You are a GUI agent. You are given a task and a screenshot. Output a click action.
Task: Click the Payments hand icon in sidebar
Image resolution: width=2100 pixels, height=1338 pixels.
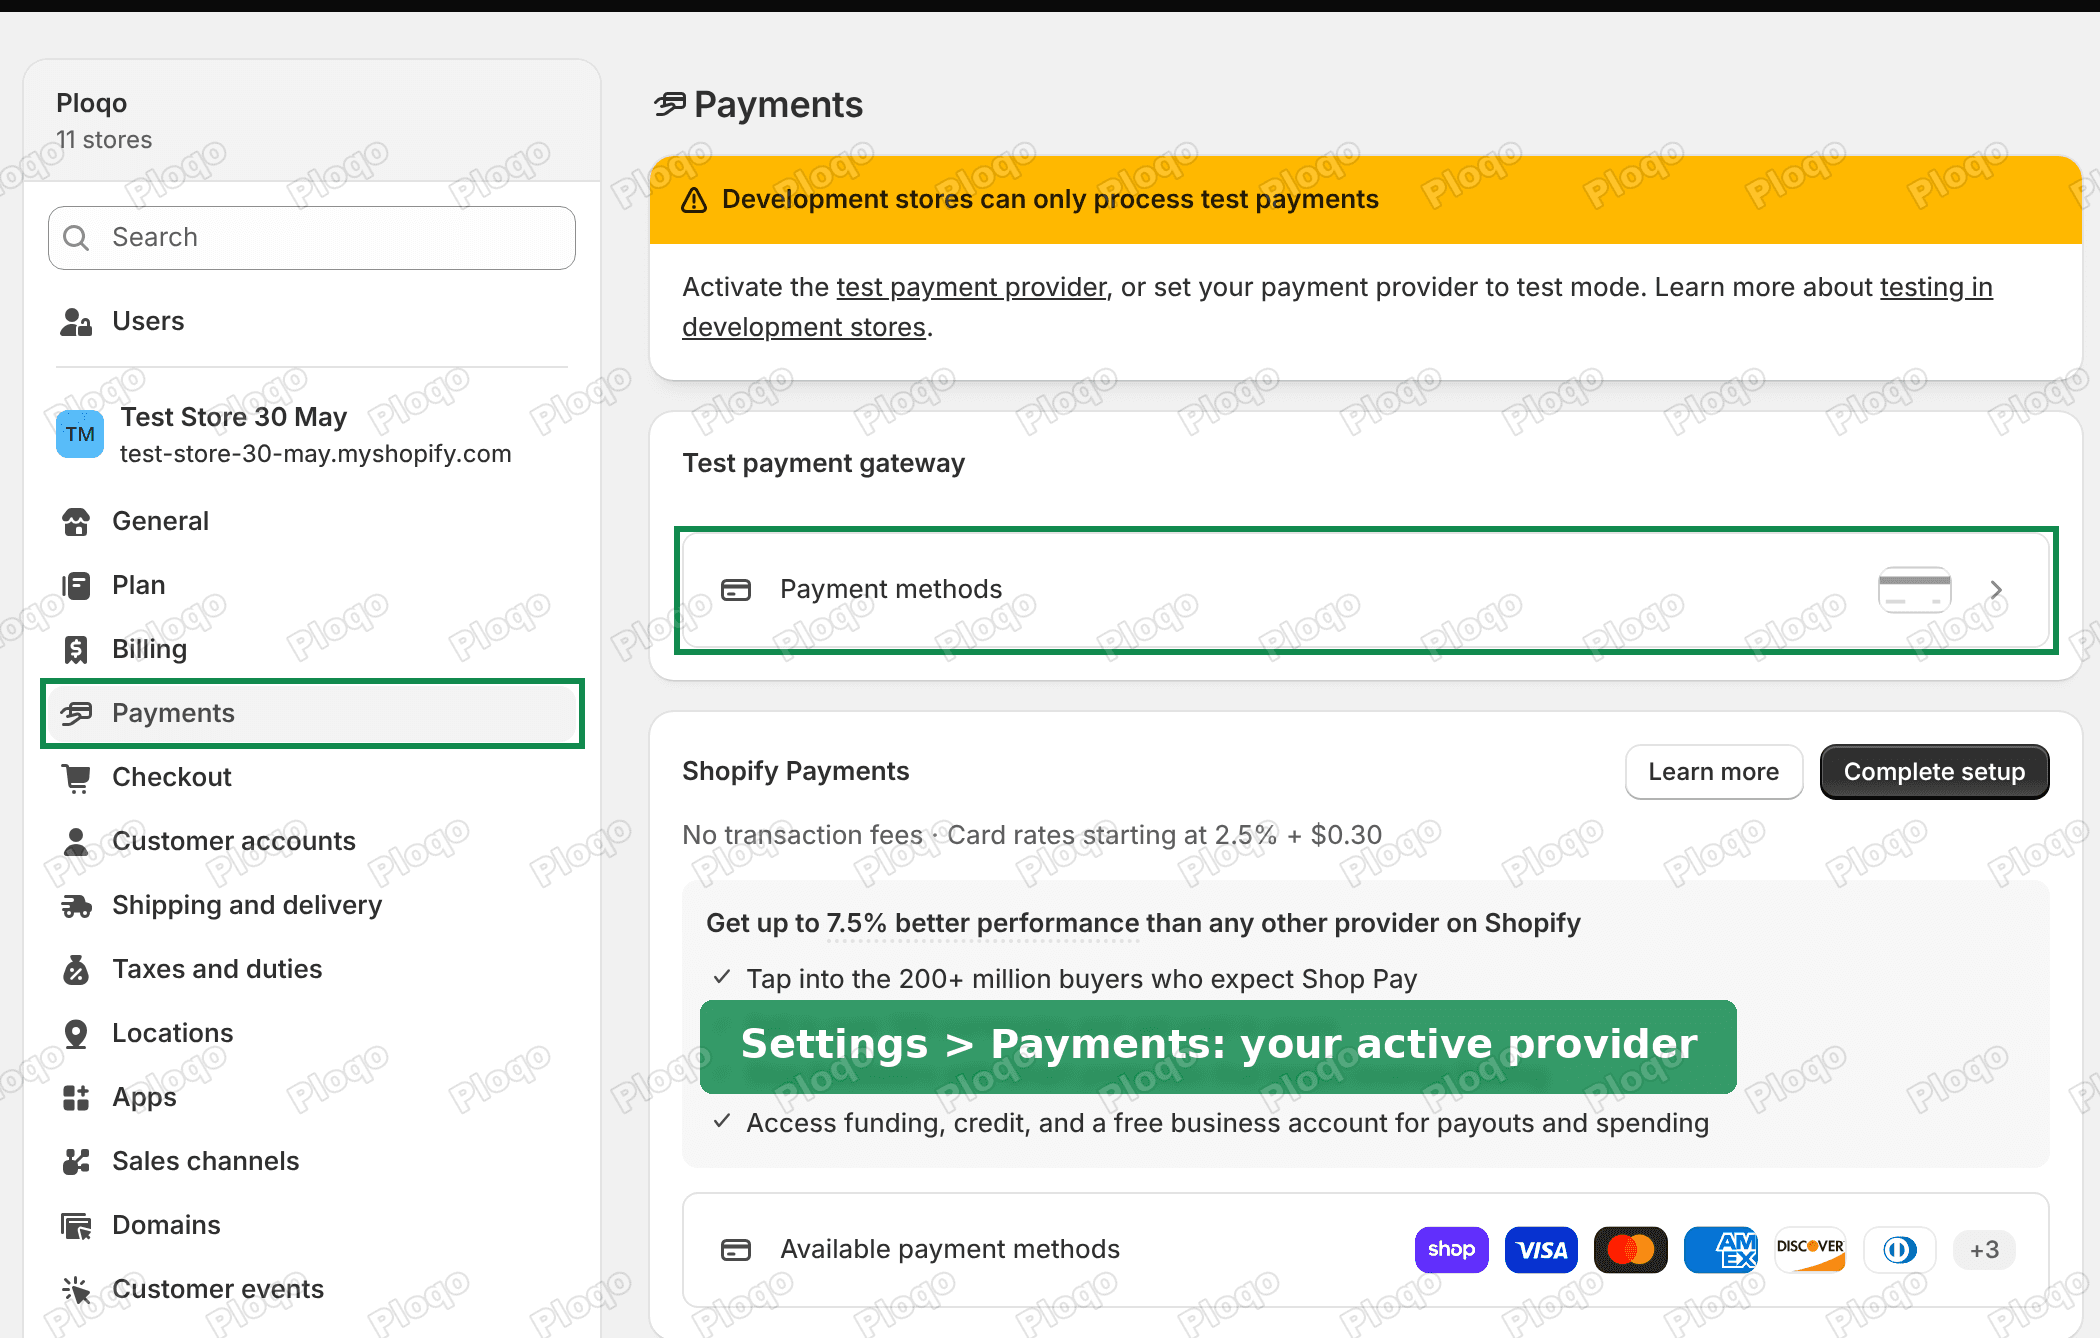pyautogui.click(x=76, y=713)
